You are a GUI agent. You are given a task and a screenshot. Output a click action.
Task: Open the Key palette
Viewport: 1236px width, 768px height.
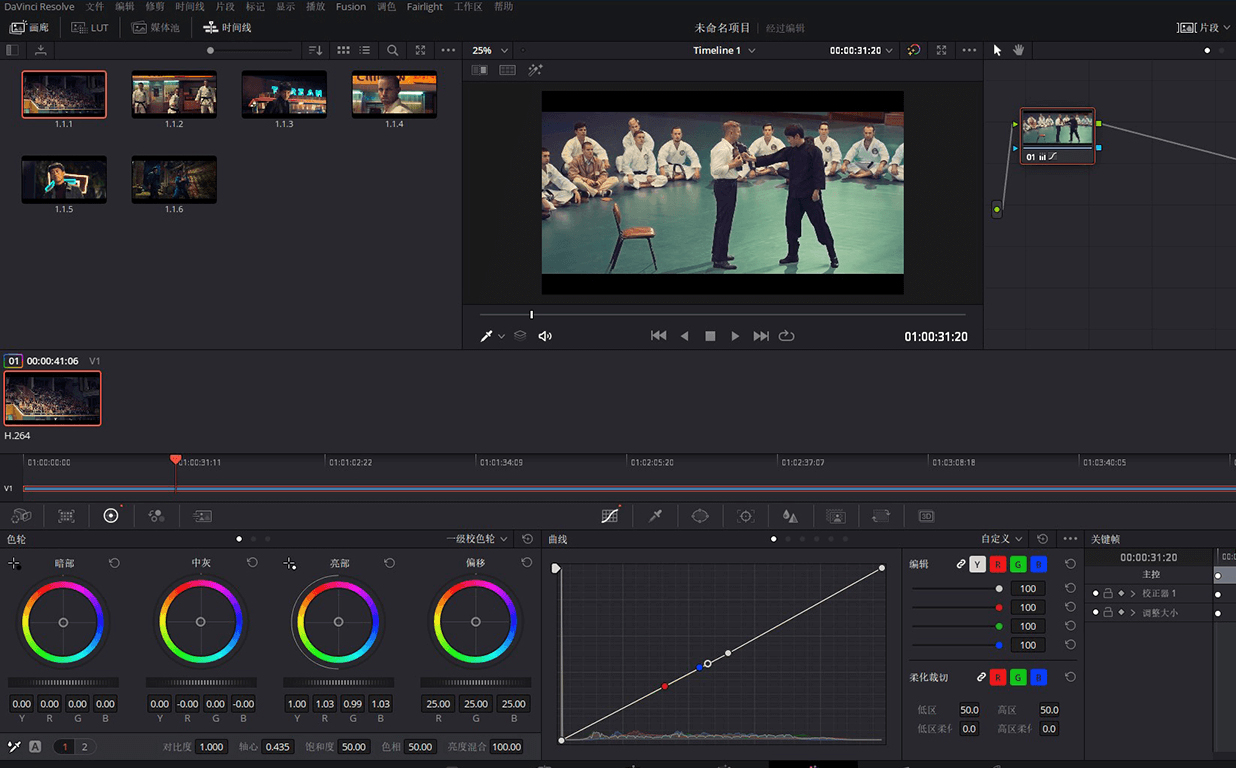click(836, 516)
